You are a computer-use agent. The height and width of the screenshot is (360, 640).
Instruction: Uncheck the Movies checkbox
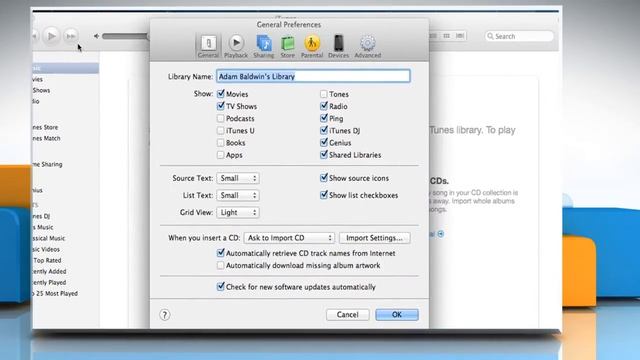tap(221, 94)
